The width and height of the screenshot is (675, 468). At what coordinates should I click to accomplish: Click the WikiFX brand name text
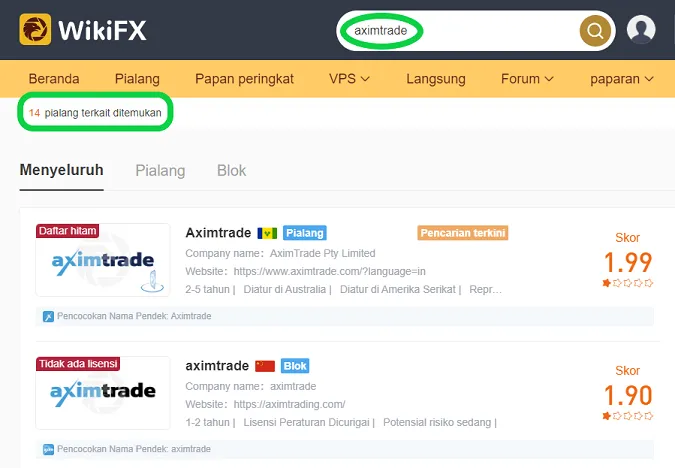[102, 31]
